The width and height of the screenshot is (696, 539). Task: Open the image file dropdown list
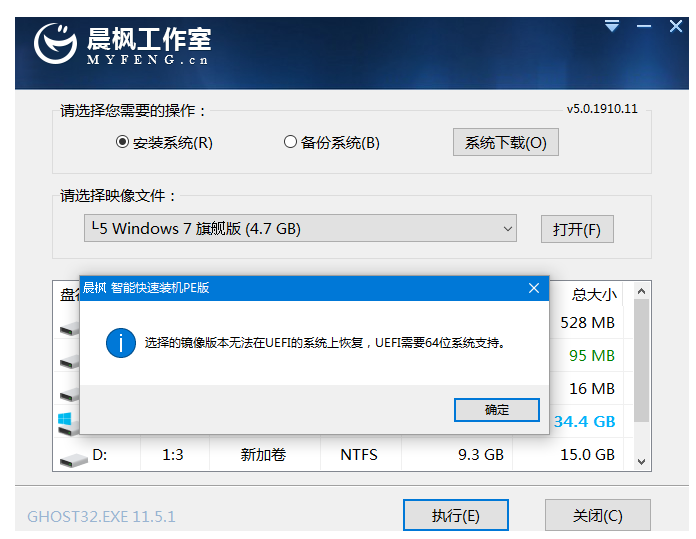(300, 228)
